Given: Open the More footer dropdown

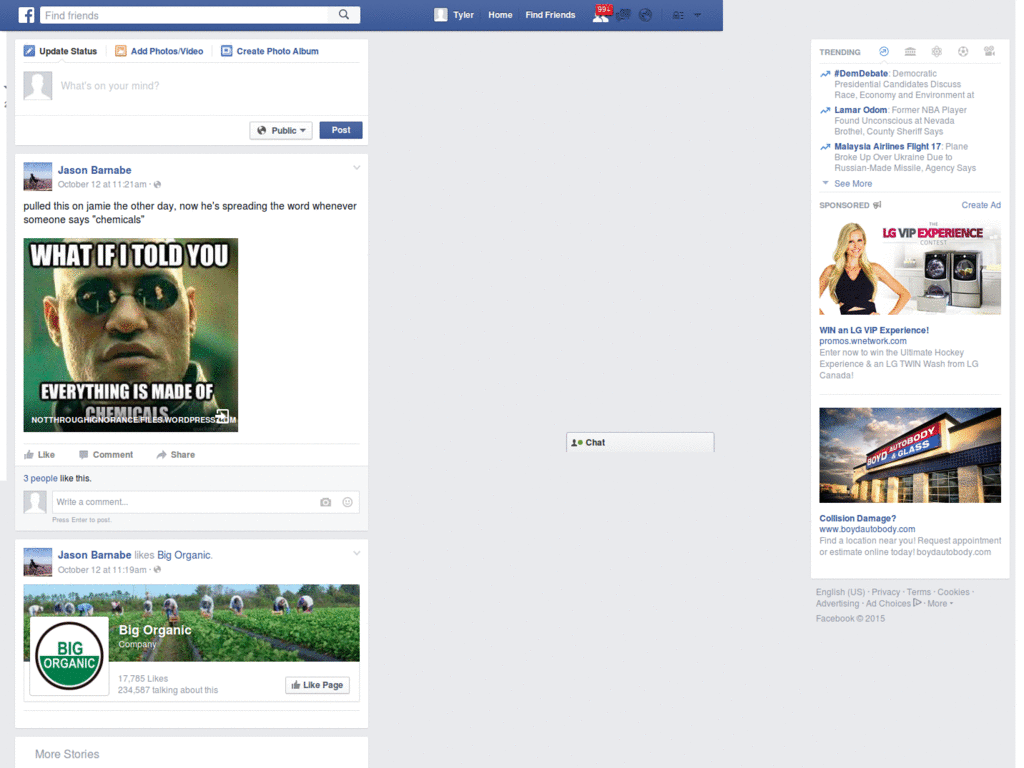Looking at the screenshot, I should click(x=940, y=603).
